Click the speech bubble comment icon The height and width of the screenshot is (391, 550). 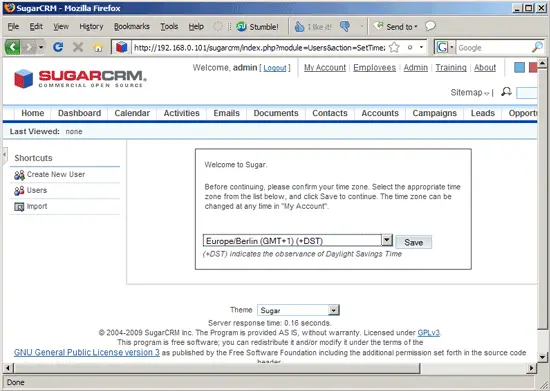(430, 26)
